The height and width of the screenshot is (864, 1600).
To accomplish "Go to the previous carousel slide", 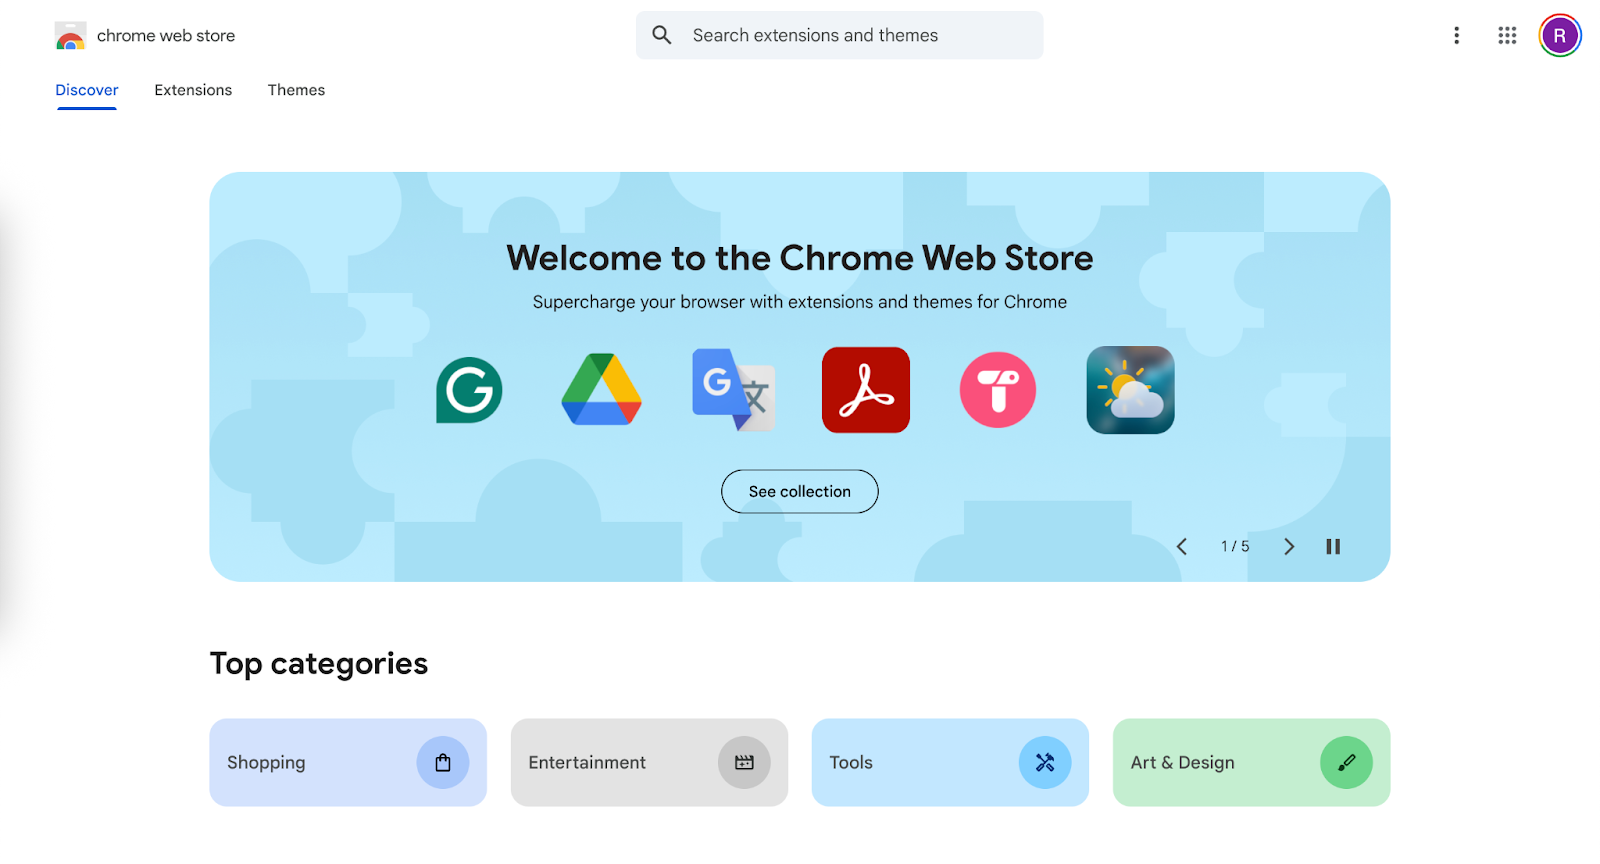I will pos(1182,546).
